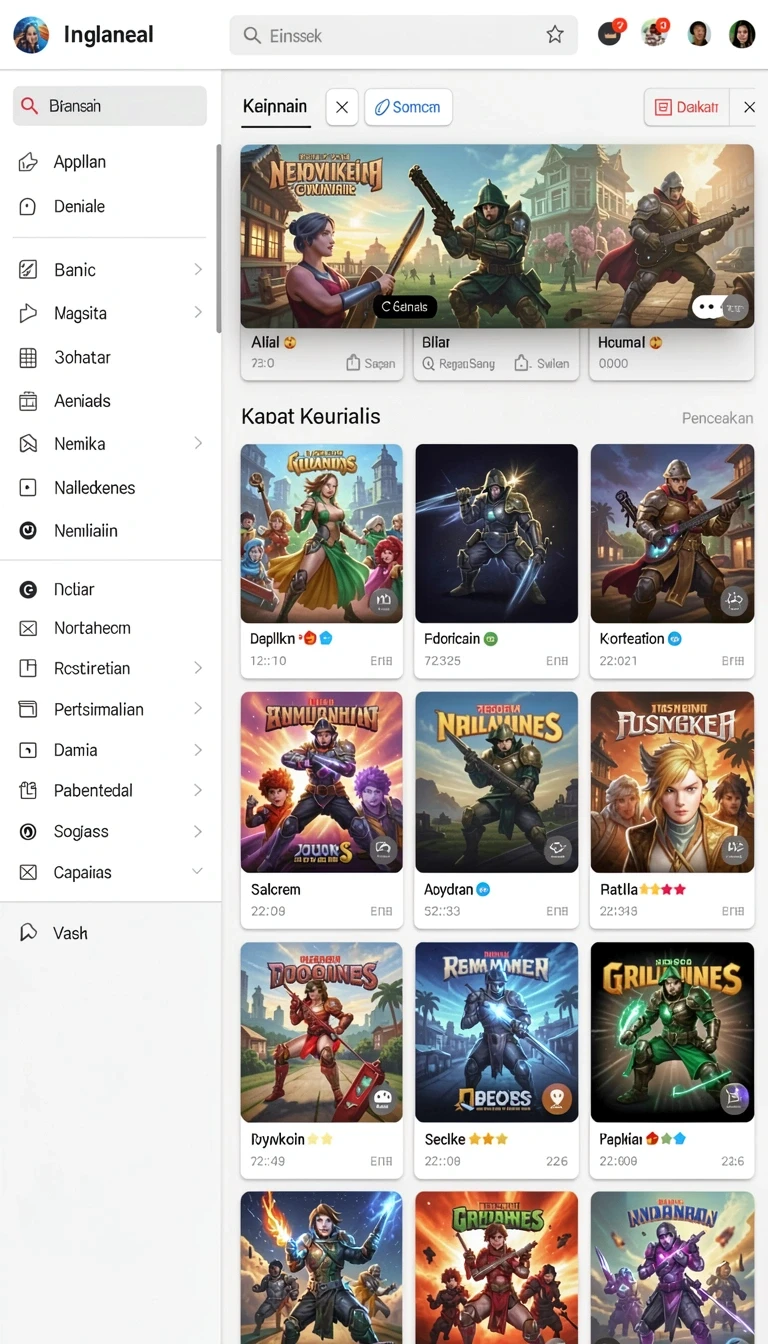Screen dimensions: 768x1344
Task: Open the Aoydran game thumbnail
Action: click(x=496, y=782)
